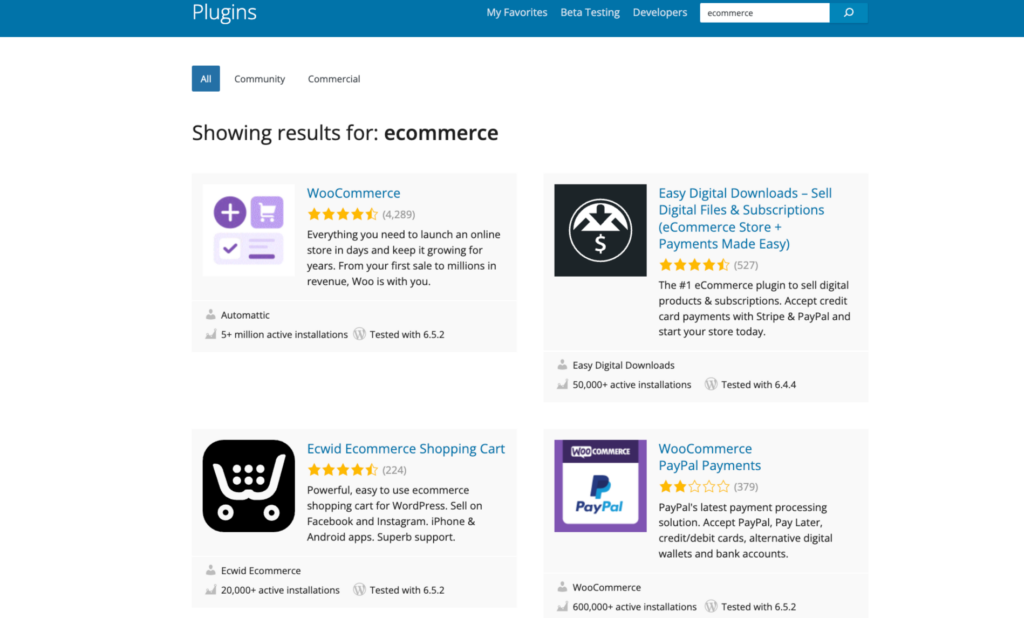Viewport: 1024px width, 618px height.
Task: Go to the Developers page
Action: pos(660,13)
